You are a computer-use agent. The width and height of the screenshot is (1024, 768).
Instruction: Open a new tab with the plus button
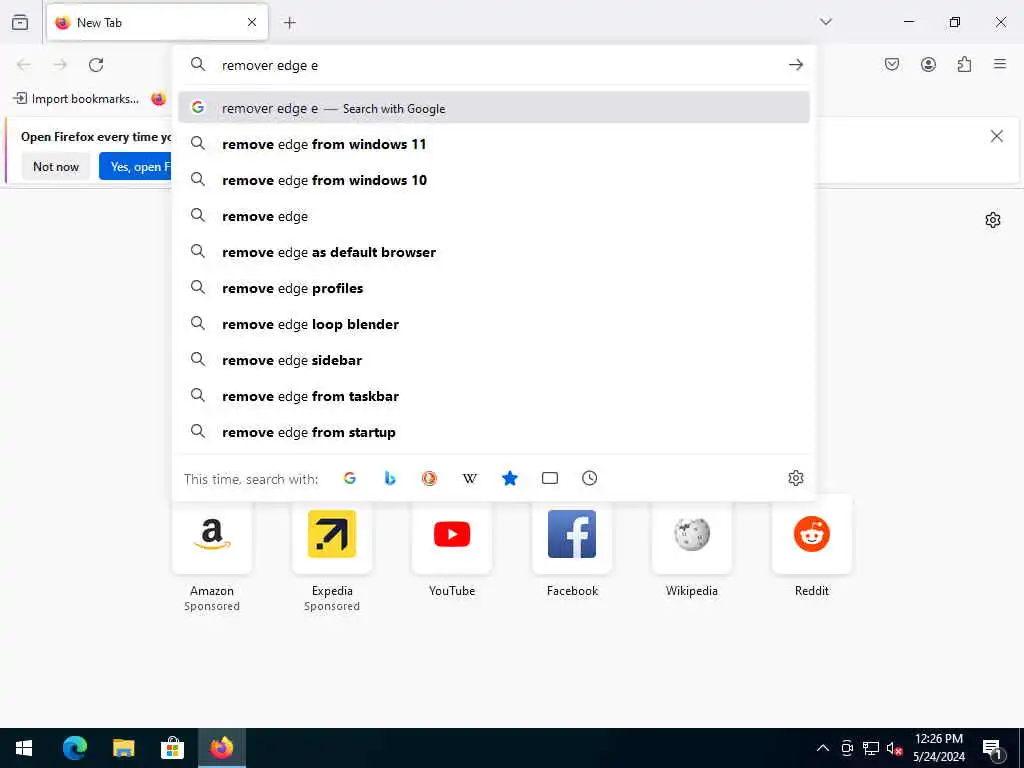[x=290, y=23]
